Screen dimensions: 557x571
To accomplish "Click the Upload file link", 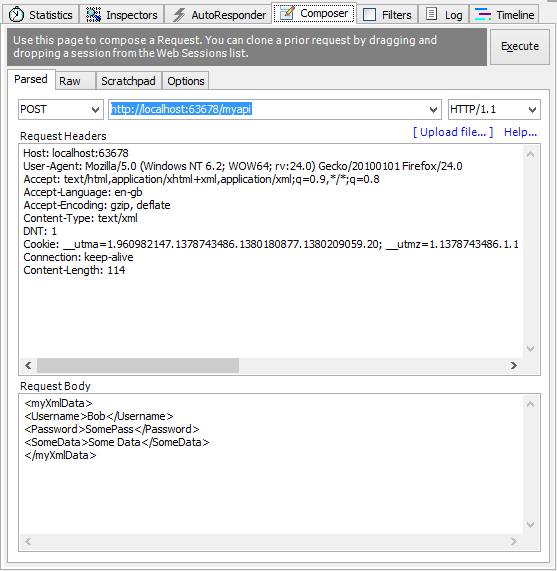I will coord(453,132).
